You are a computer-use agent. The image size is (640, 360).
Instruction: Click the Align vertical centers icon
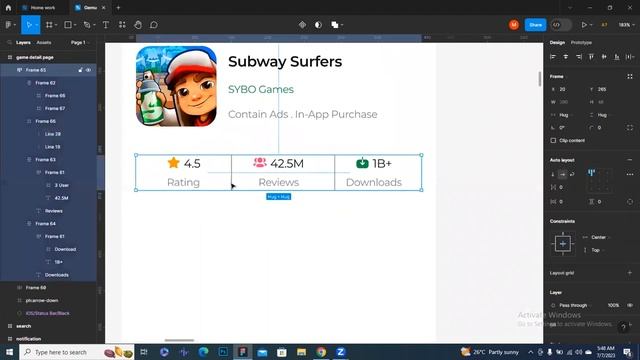click(604, 57)
